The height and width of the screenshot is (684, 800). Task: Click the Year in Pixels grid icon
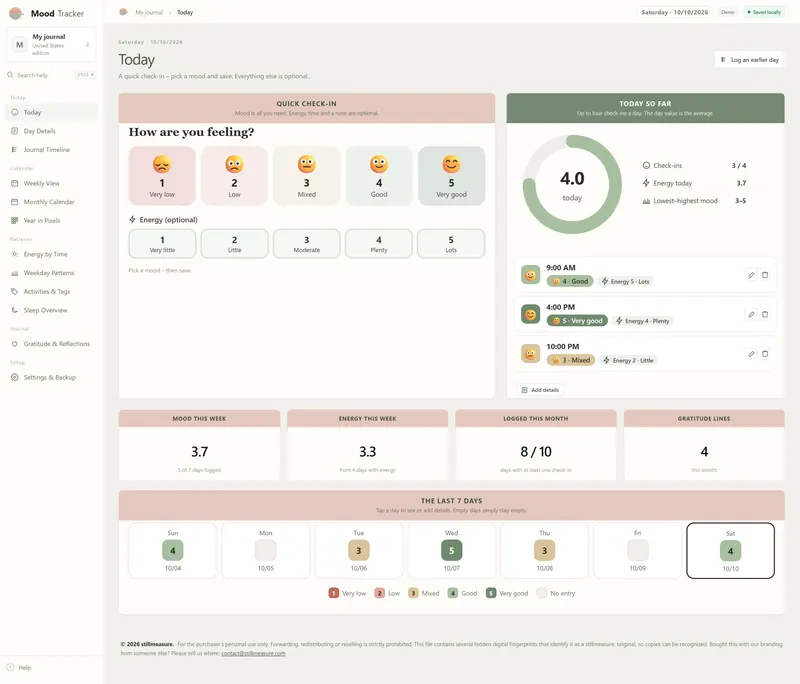14,220
